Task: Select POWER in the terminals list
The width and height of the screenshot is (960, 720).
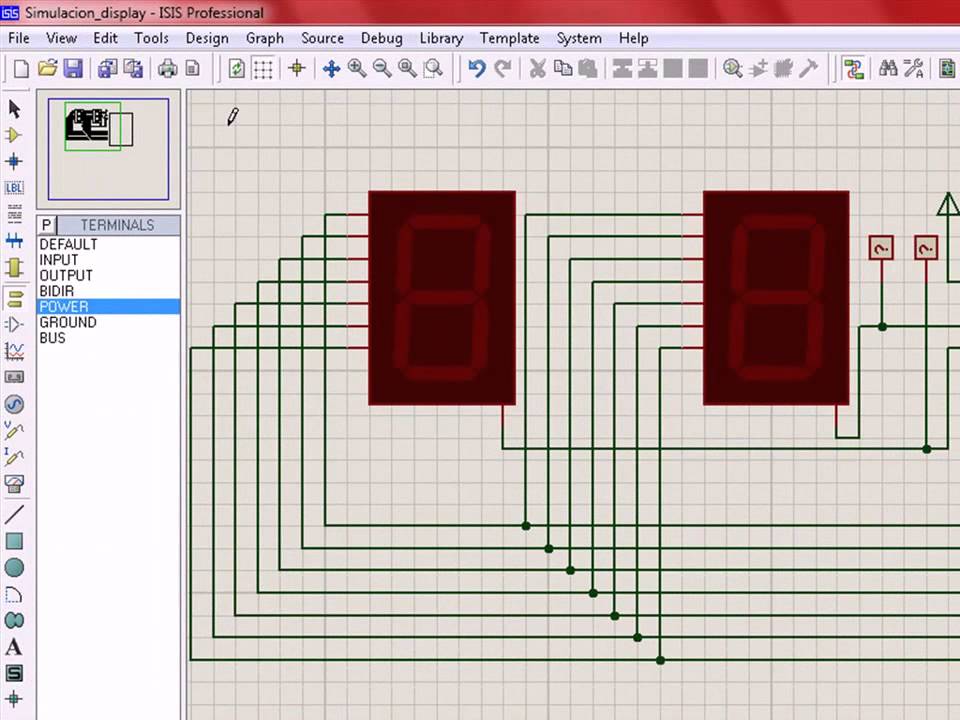Action: [x=109, y=307]
